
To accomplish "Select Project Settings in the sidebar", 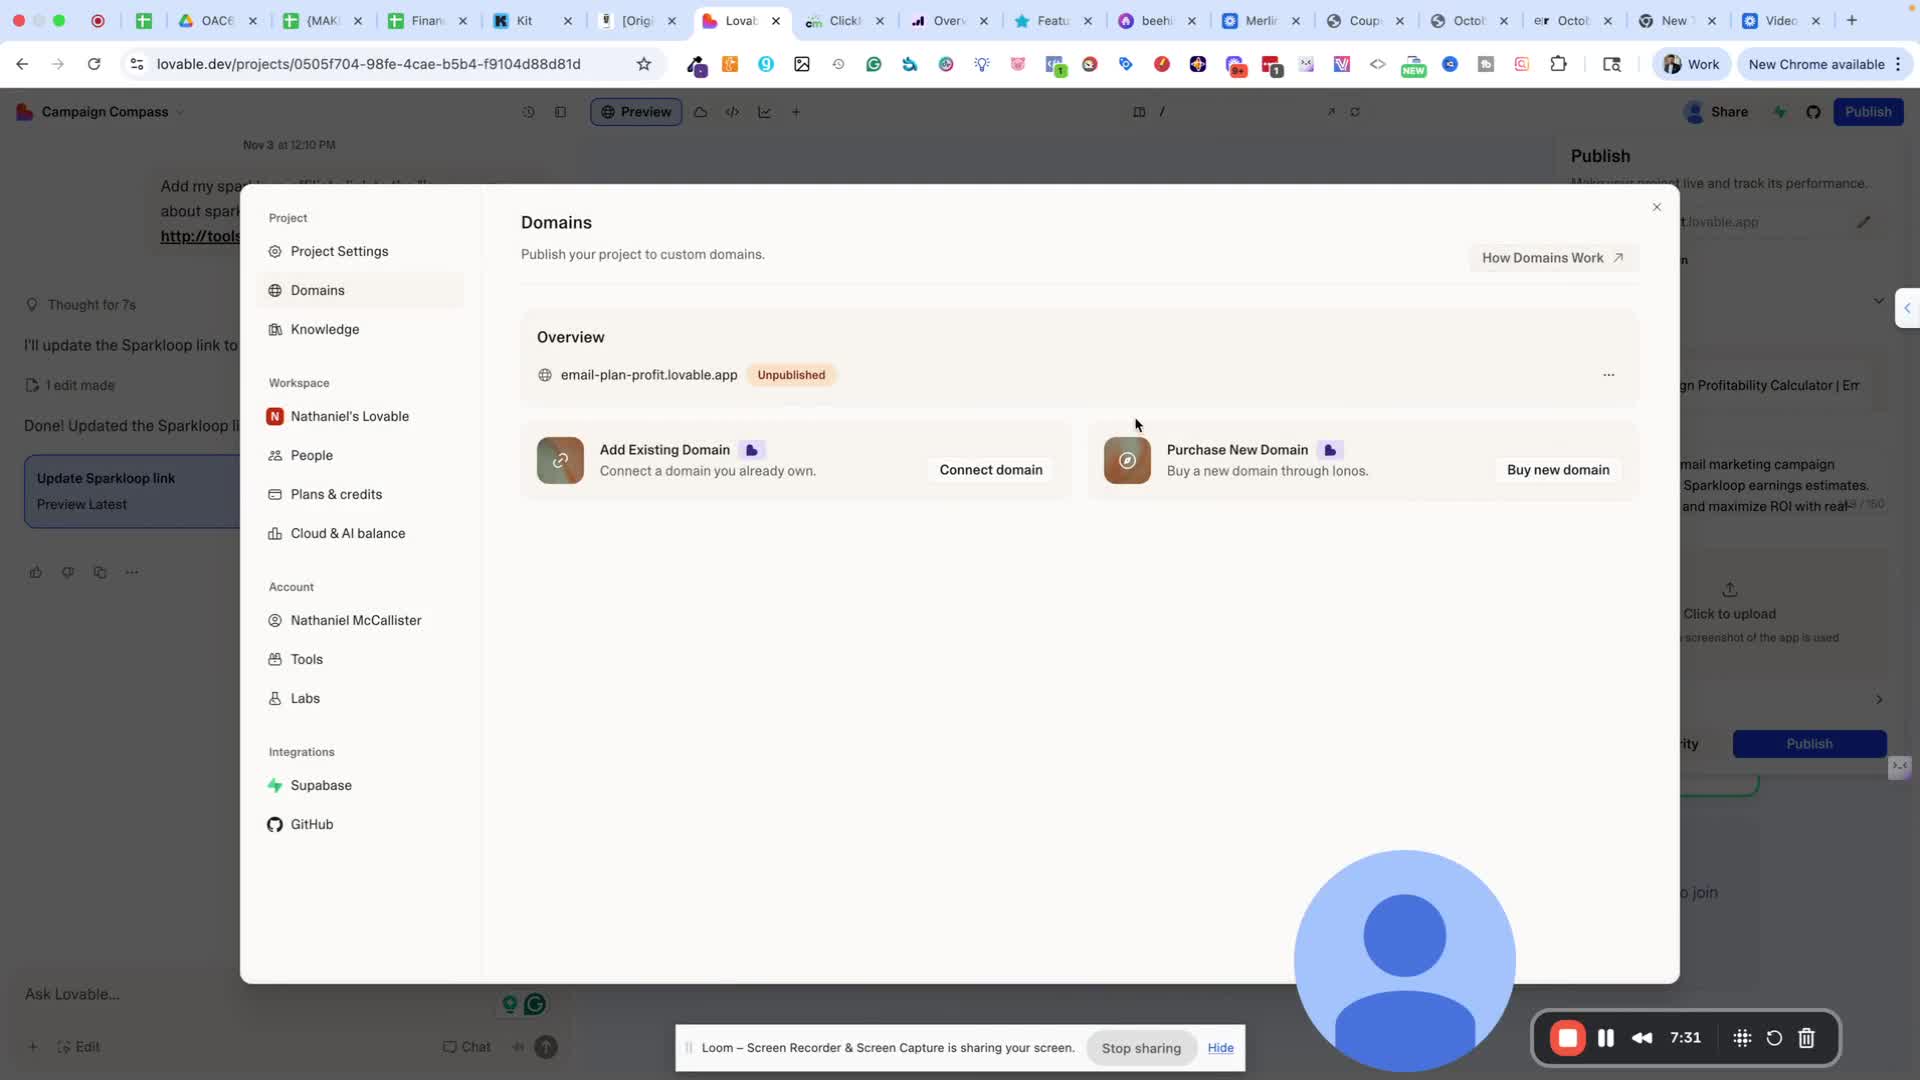I will coord(339,251).
